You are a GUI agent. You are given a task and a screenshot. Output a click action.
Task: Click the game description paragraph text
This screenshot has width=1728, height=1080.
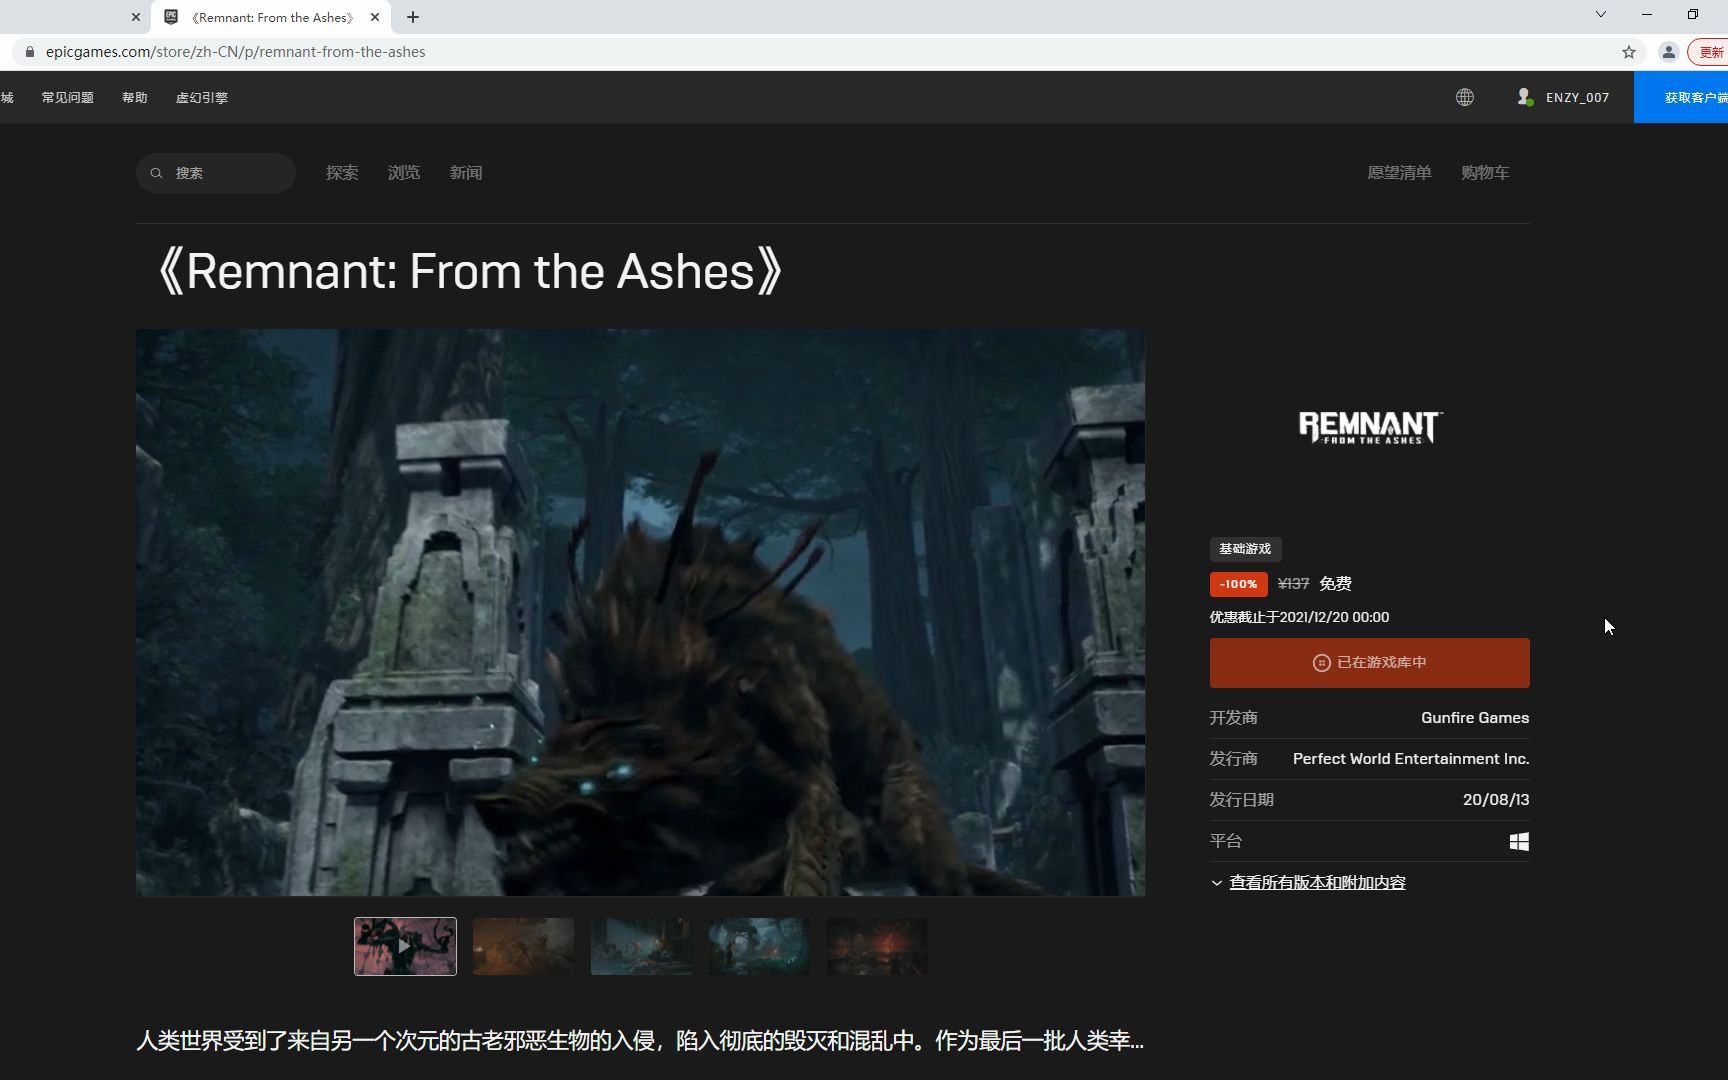pyautogui.click(x=640, y=1041)
